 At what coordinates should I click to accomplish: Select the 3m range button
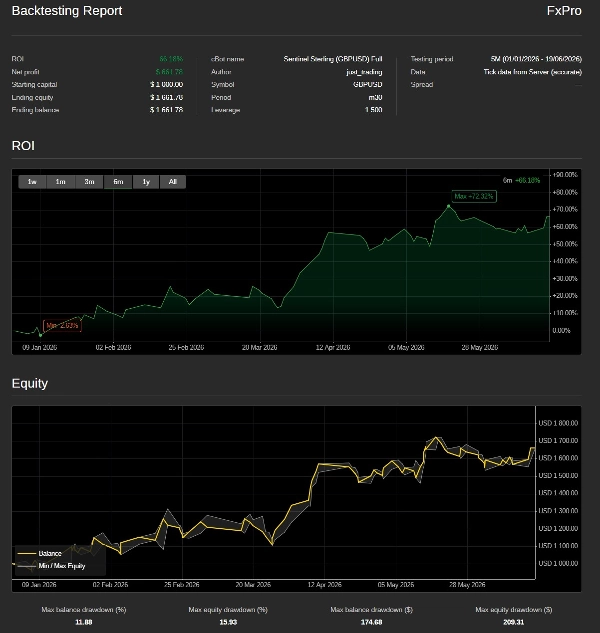(89, 182)
